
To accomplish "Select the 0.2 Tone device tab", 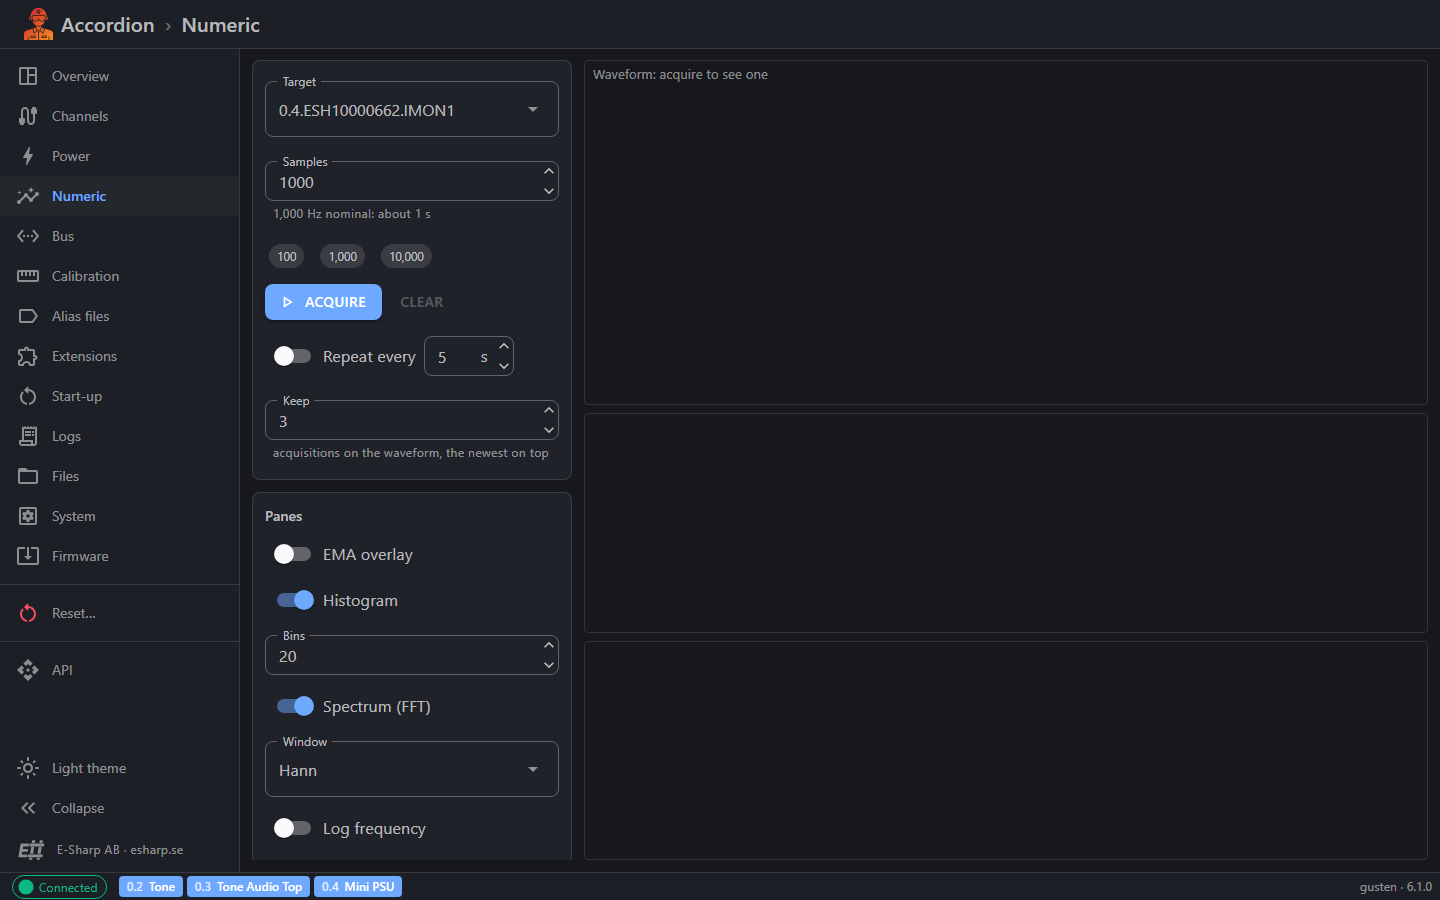I will pyautogui.click(x=151, y=887).
